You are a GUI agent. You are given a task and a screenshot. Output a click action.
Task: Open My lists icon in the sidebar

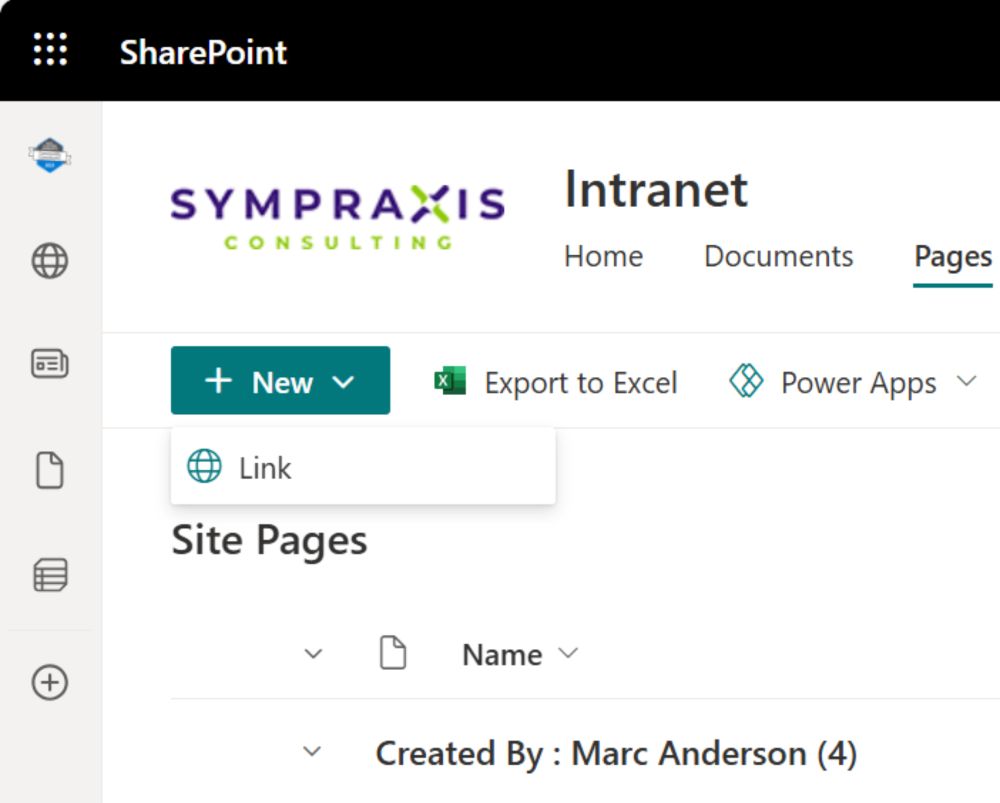[50, 575]
